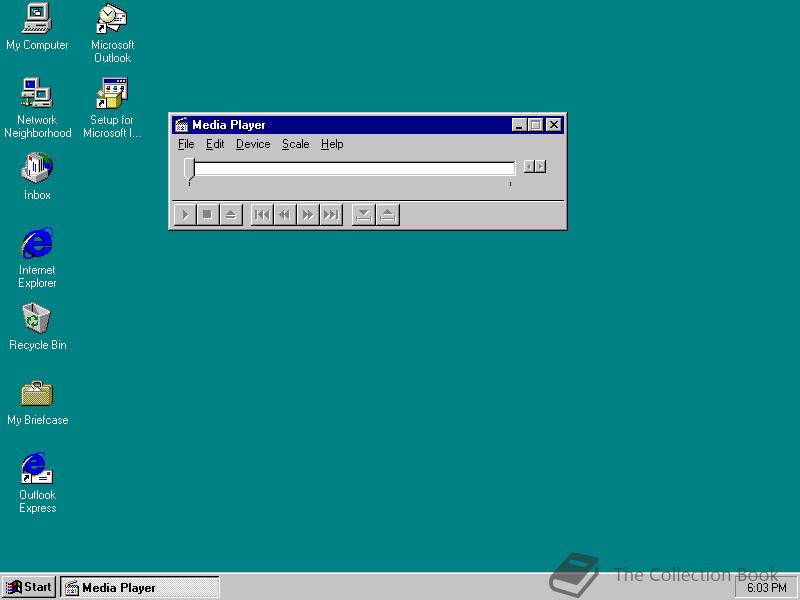Maximize the Media Player window
This screenshot has width=800, height=600.
pos(536,125)
